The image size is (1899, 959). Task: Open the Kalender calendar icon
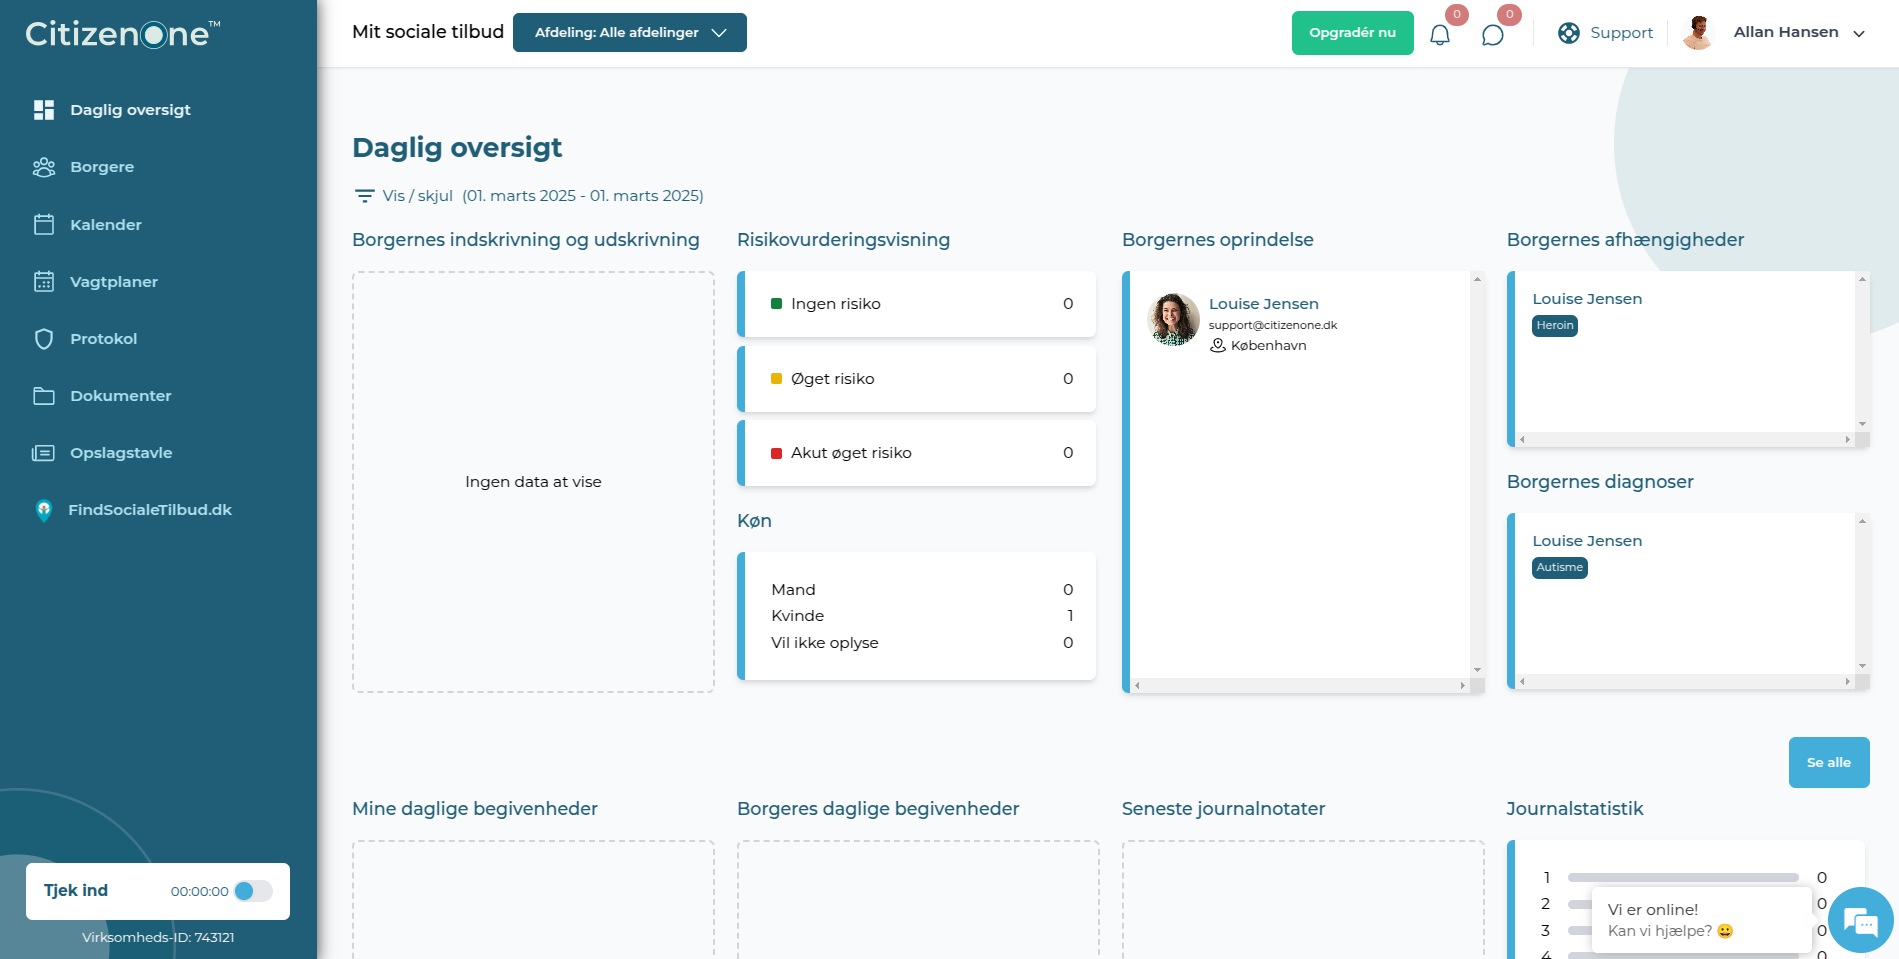point(44,224)
